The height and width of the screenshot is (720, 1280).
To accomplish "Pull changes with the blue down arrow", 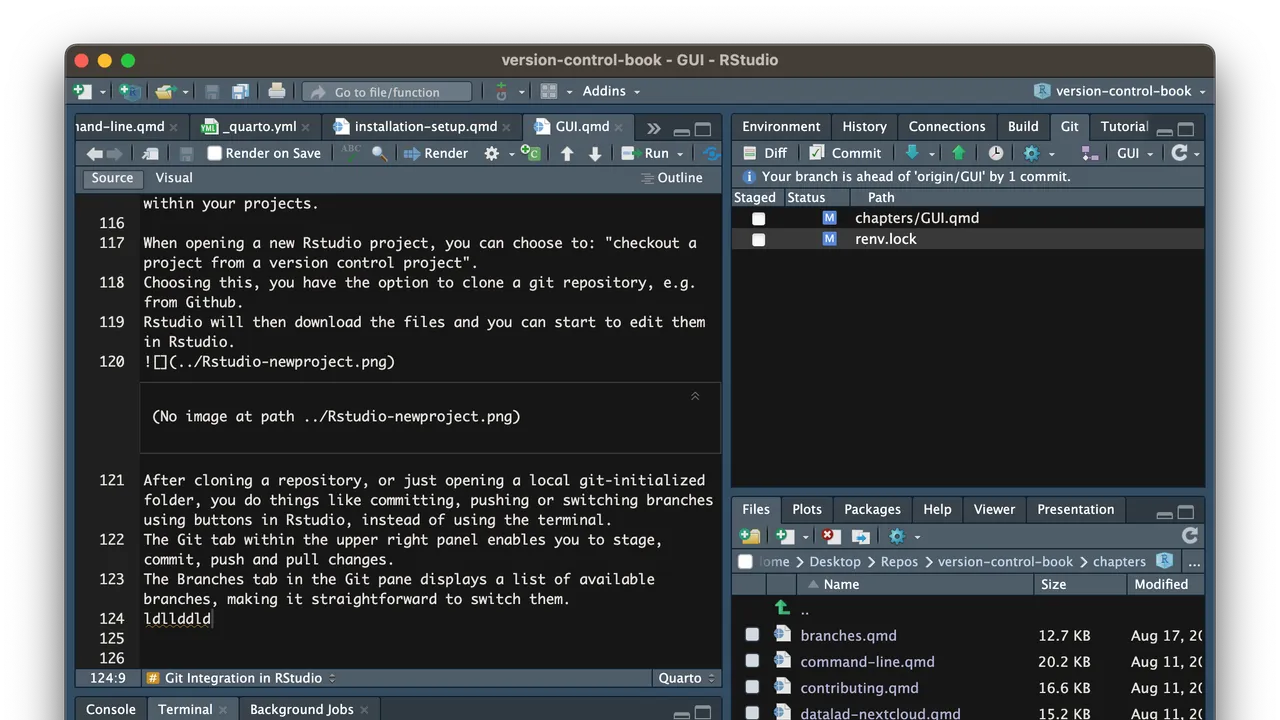I will [912, 153].
